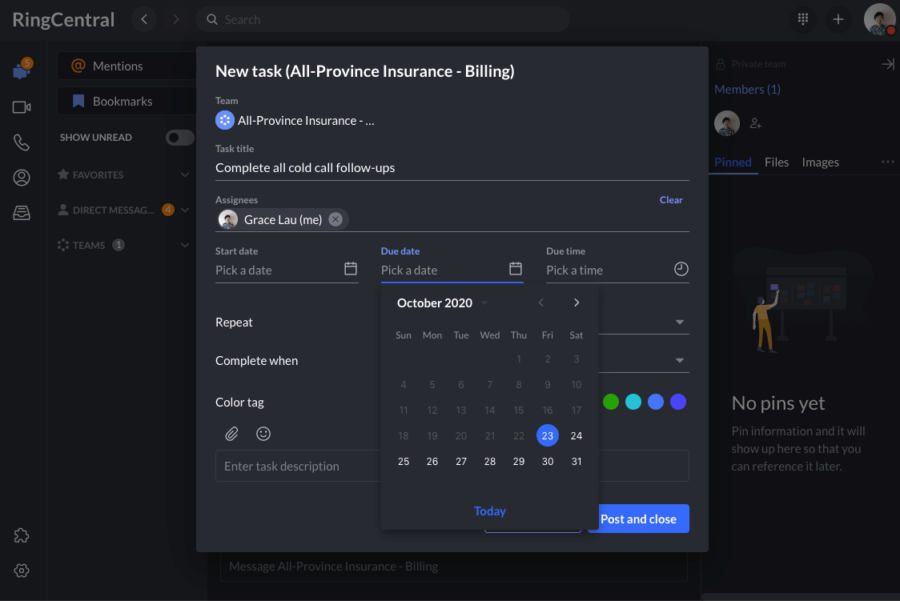Open the Video section in sidebar
Screen dimensions: 900x601
click(x=21, y=107)
